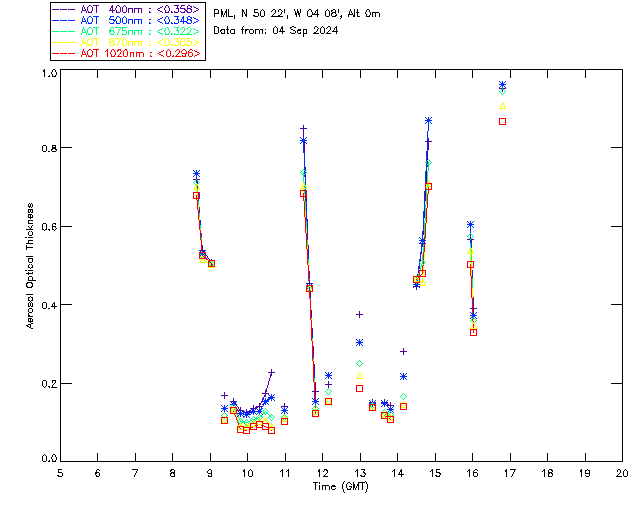Click the x-axis label for hour 9
640x512 pixels.
click(x=210, y=473)
